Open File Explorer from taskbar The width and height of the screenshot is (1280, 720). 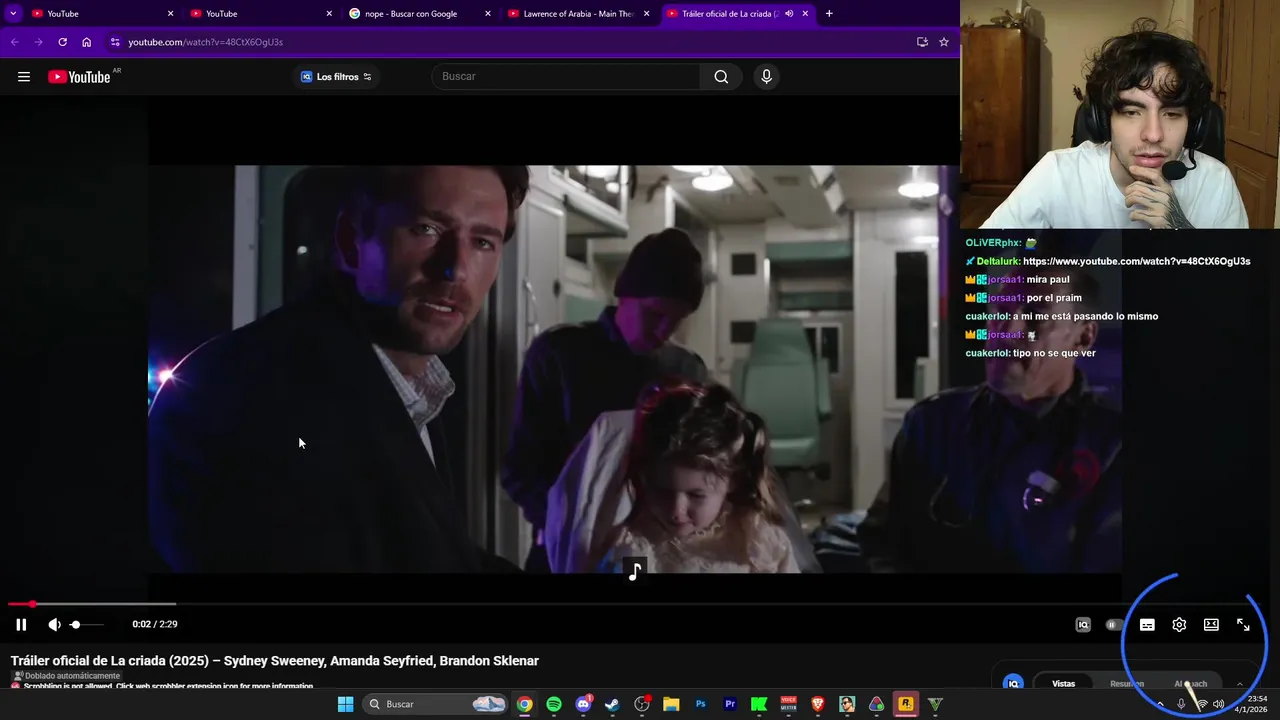(x=671, y=704)
